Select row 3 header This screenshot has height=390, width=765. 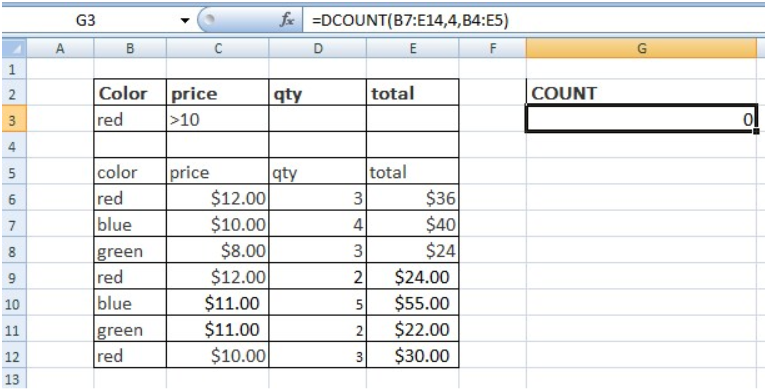[14, 120]
